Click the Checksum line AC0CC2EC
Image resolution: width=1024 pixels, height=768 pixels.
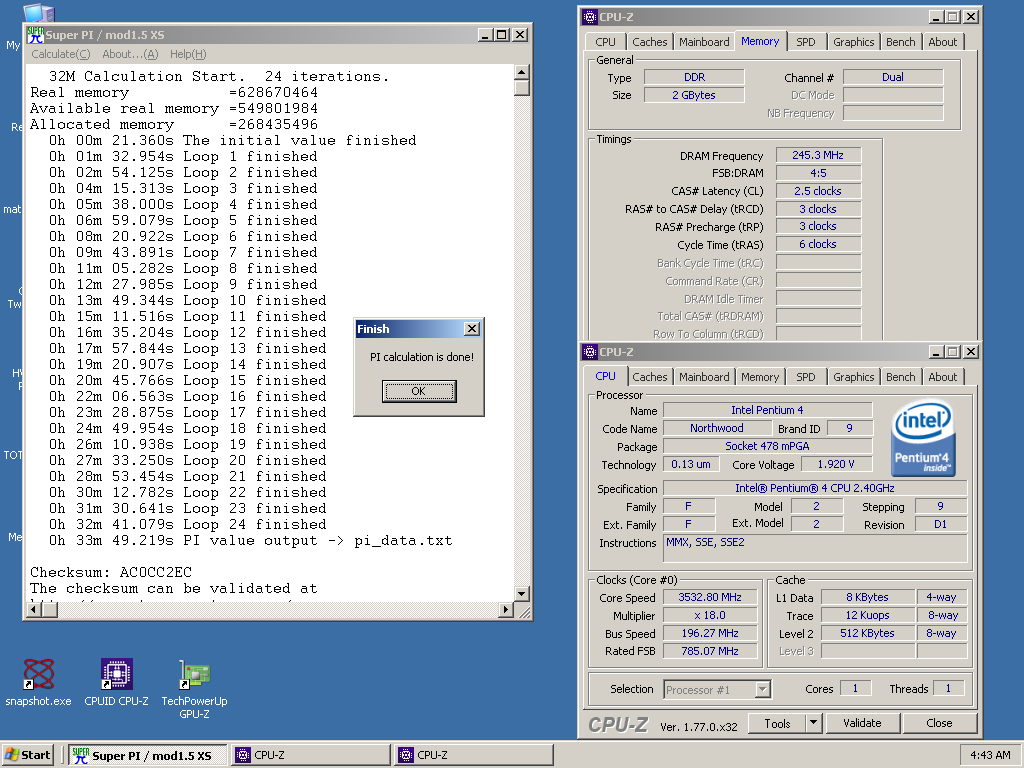point(111,573)
